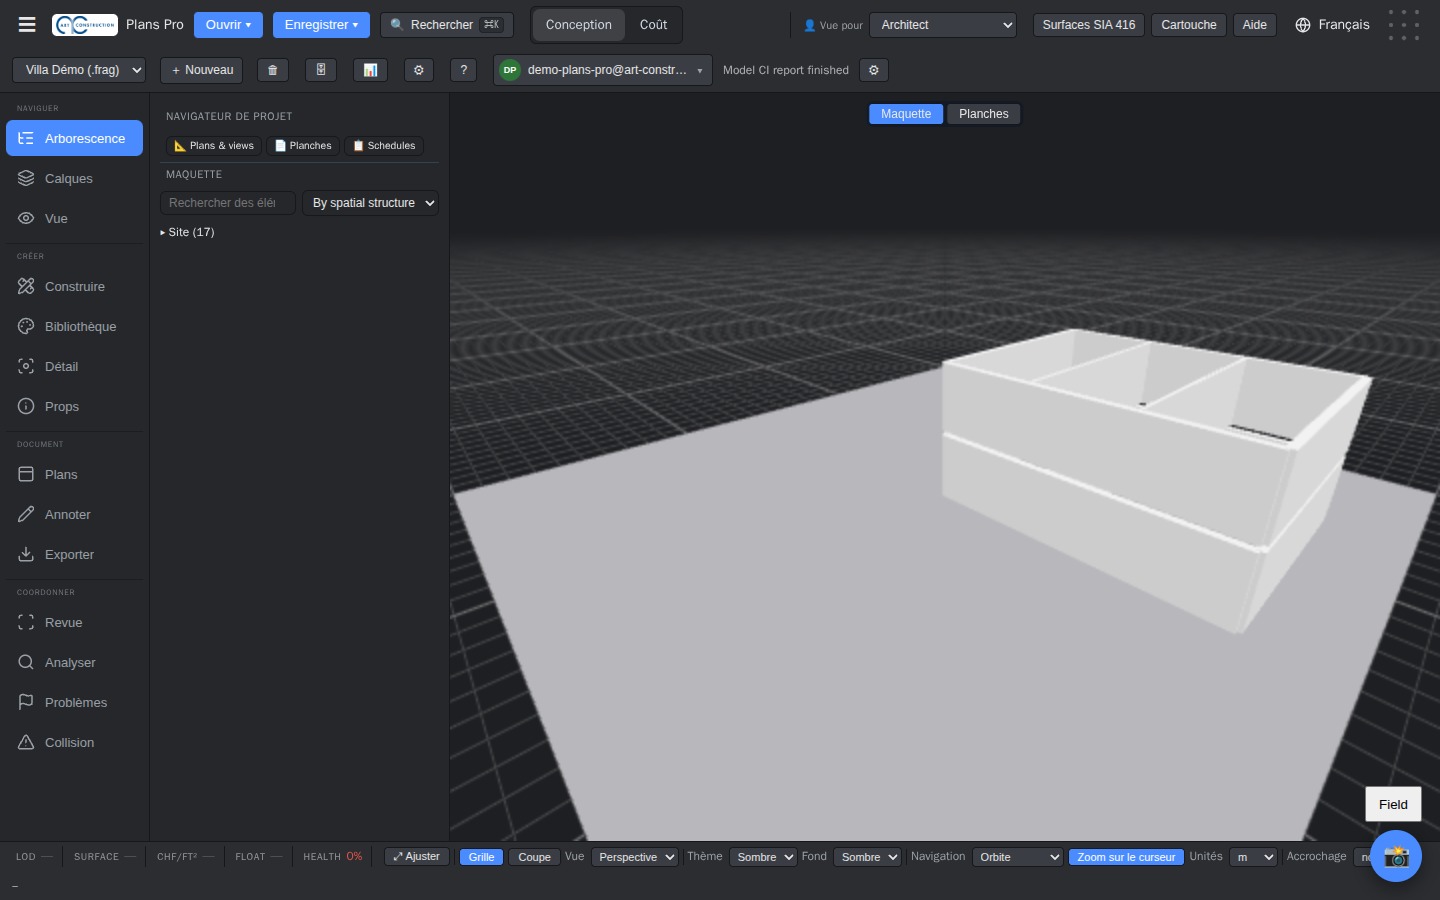The width and height of the screenshot is (1440, 900).
Task: Open the Collision warning panel
Action: pos(74,742)
